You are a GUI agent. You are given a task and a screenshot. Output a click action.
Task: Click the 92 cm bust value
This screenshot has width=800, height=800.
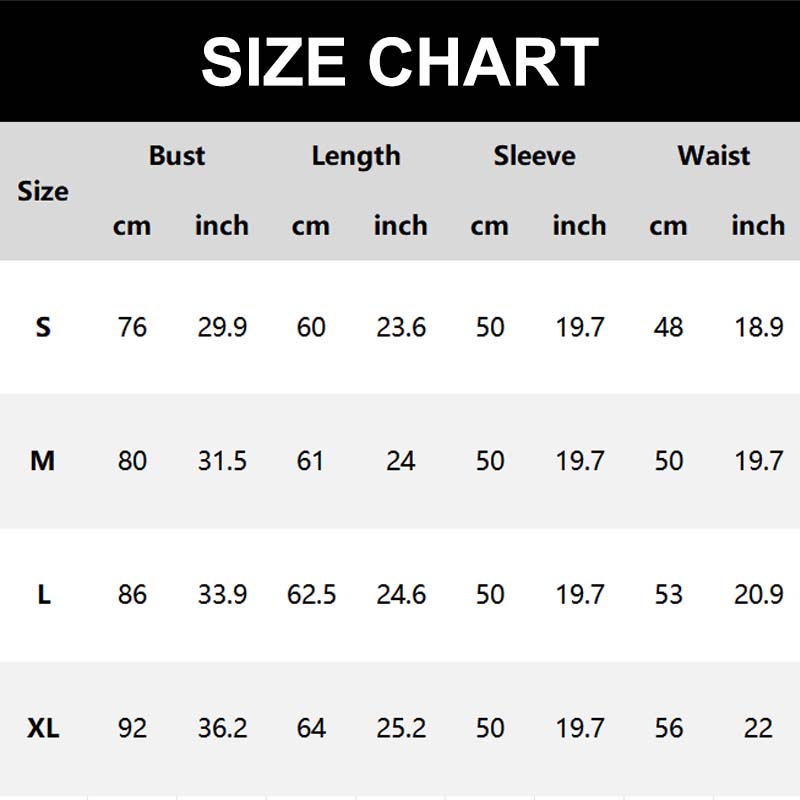click(132, 728)
